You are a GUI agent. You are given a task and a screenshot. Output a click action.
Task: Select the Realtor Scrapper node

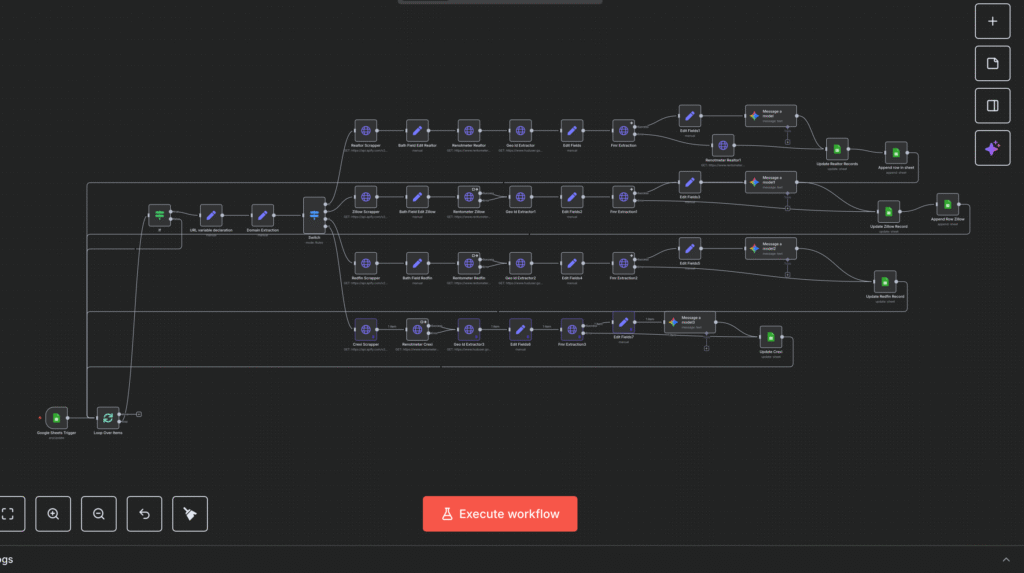366,131
